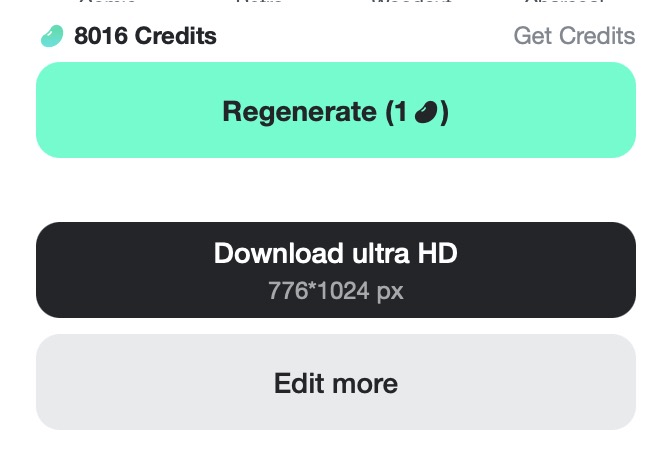This screenshot has width=662, height=464.
Task: Click the teal bean credits icon
Action: [52, 36]
